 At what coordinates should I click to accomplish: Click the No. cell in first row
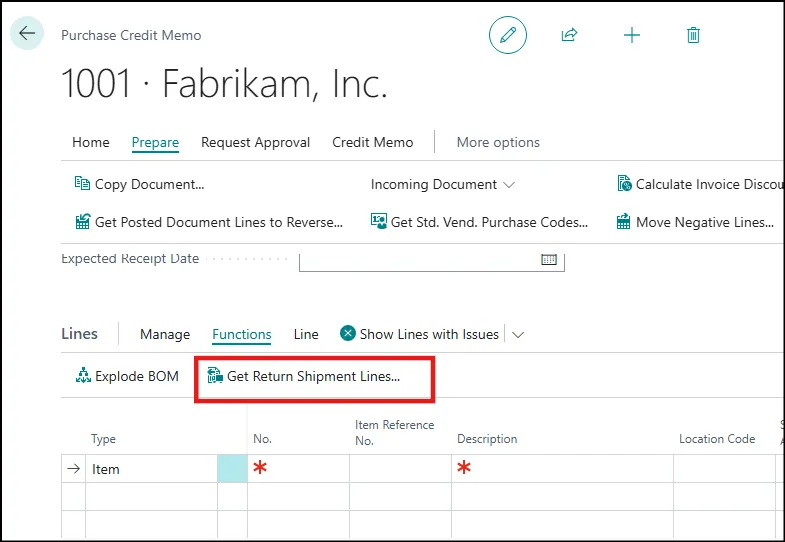coord(298,469)
